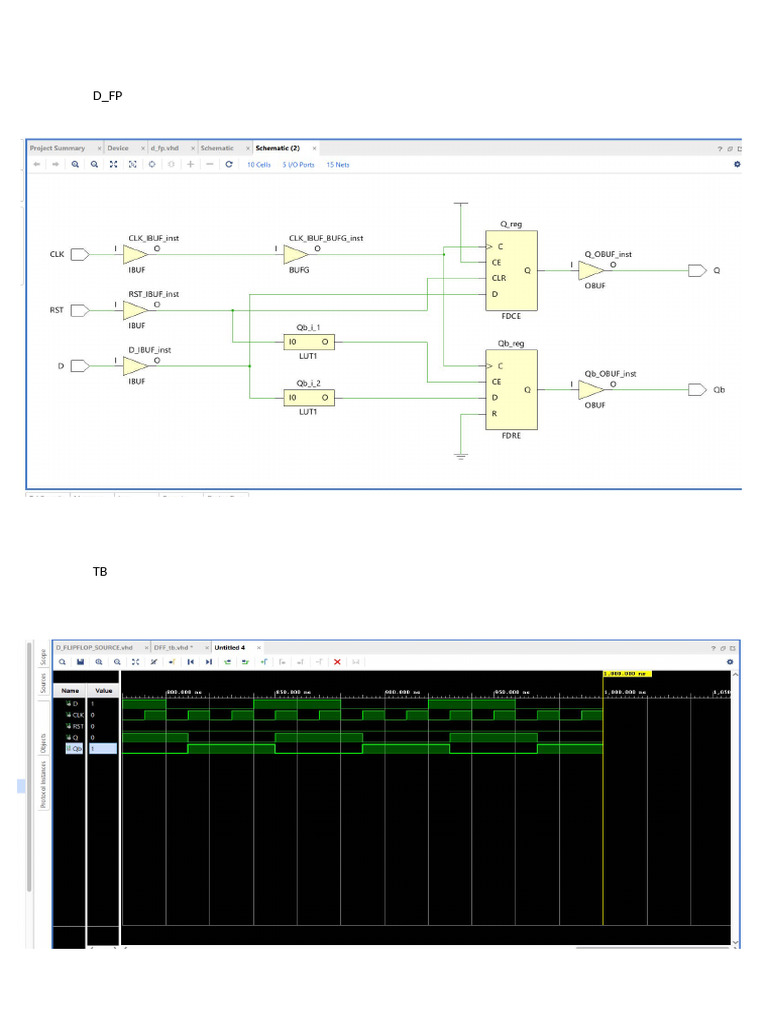
Task: Click the red X delete icon in the waveform toolbar
Action: (338, 662)
